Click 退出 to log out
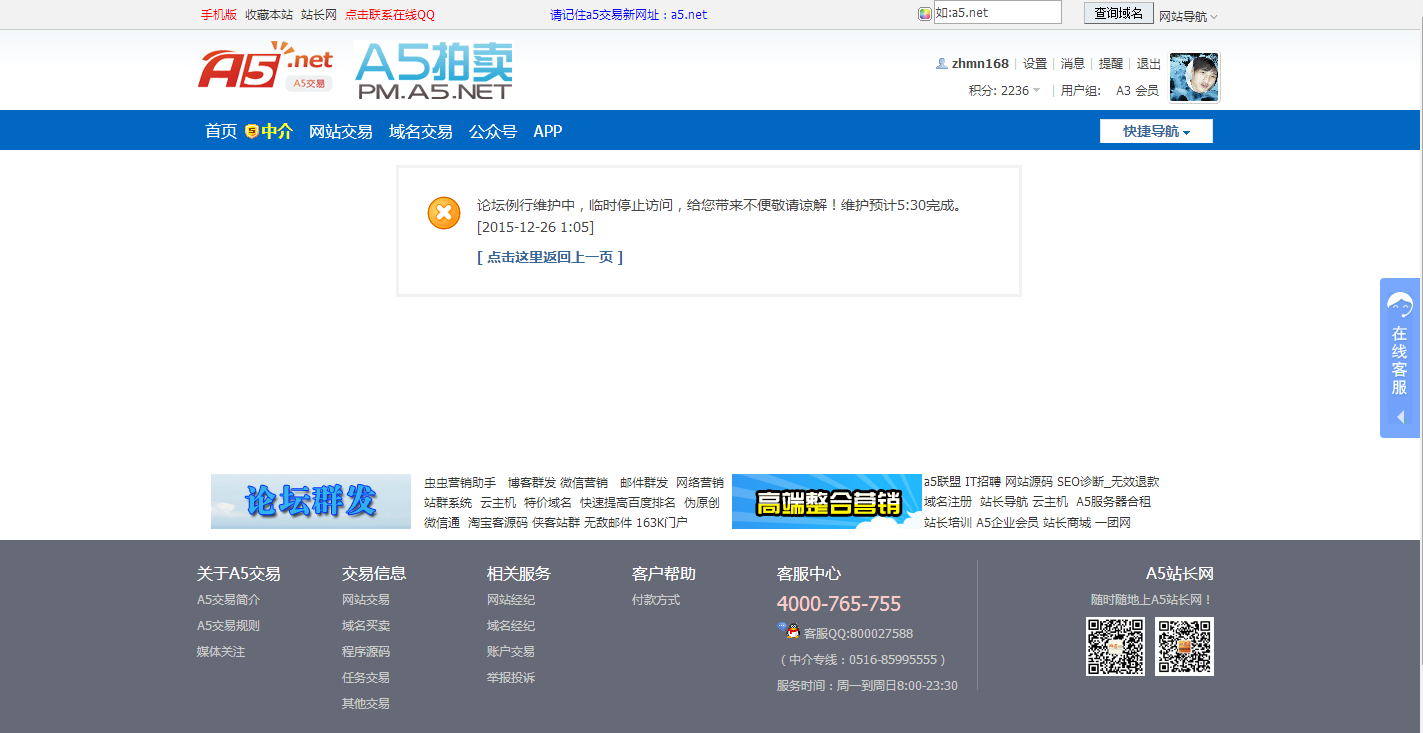 (x=1149, y=63)
